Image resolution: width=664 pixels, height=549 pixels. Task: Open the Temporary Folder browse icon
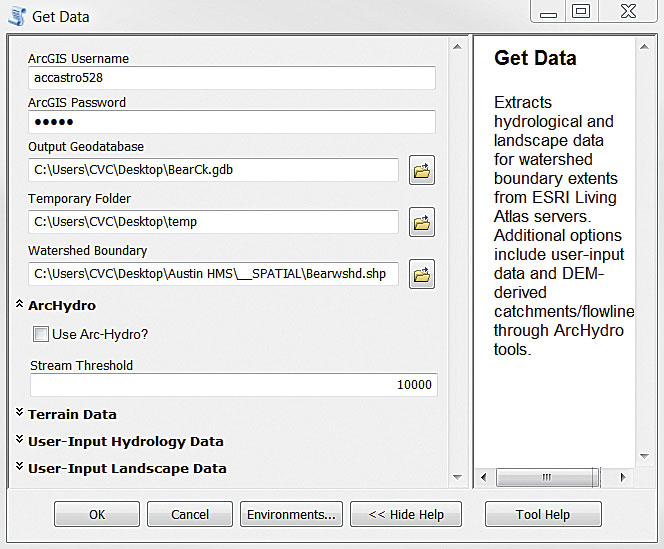pos(421,222)
